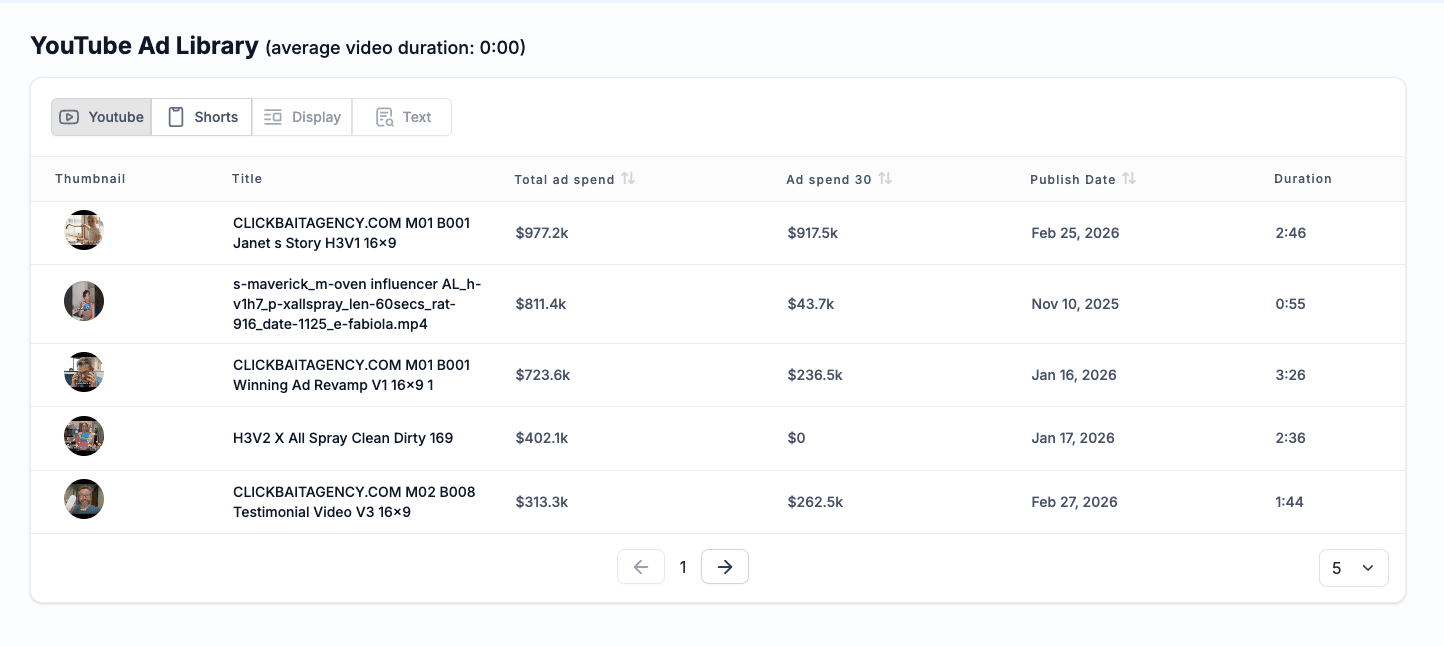Sort table by Publish Date arrows icon
The width and height of the screenshot is (1444, 646).
click(x=1129, y=178)
